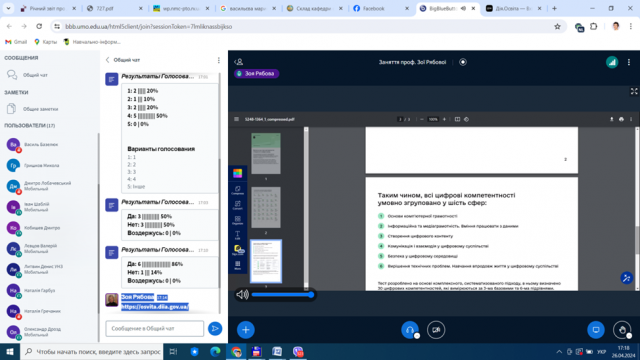Open the blue plus actions button
The height and width of the screenshot is (360, 640).
pyautogui.click(x=246, y=330)
